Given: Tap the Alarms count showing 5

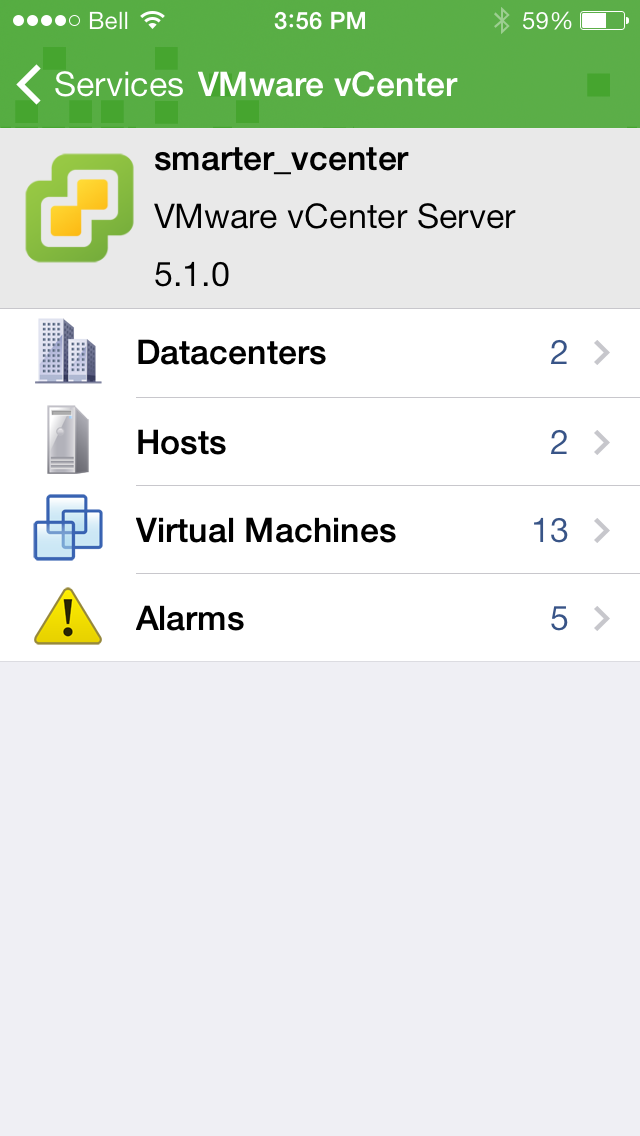Looking at the screenshot, I should pos(559,618).
